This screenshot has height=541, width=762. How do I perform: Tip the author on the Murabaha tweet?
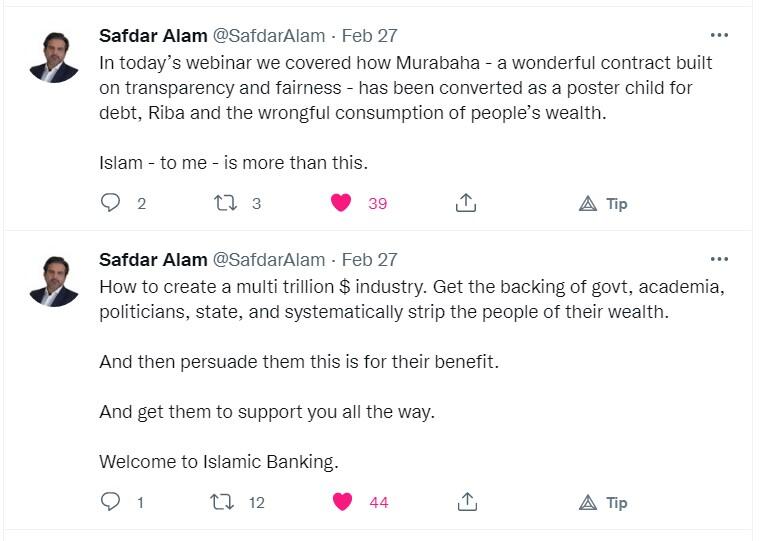pyautogui.click(x=603, y=203)
